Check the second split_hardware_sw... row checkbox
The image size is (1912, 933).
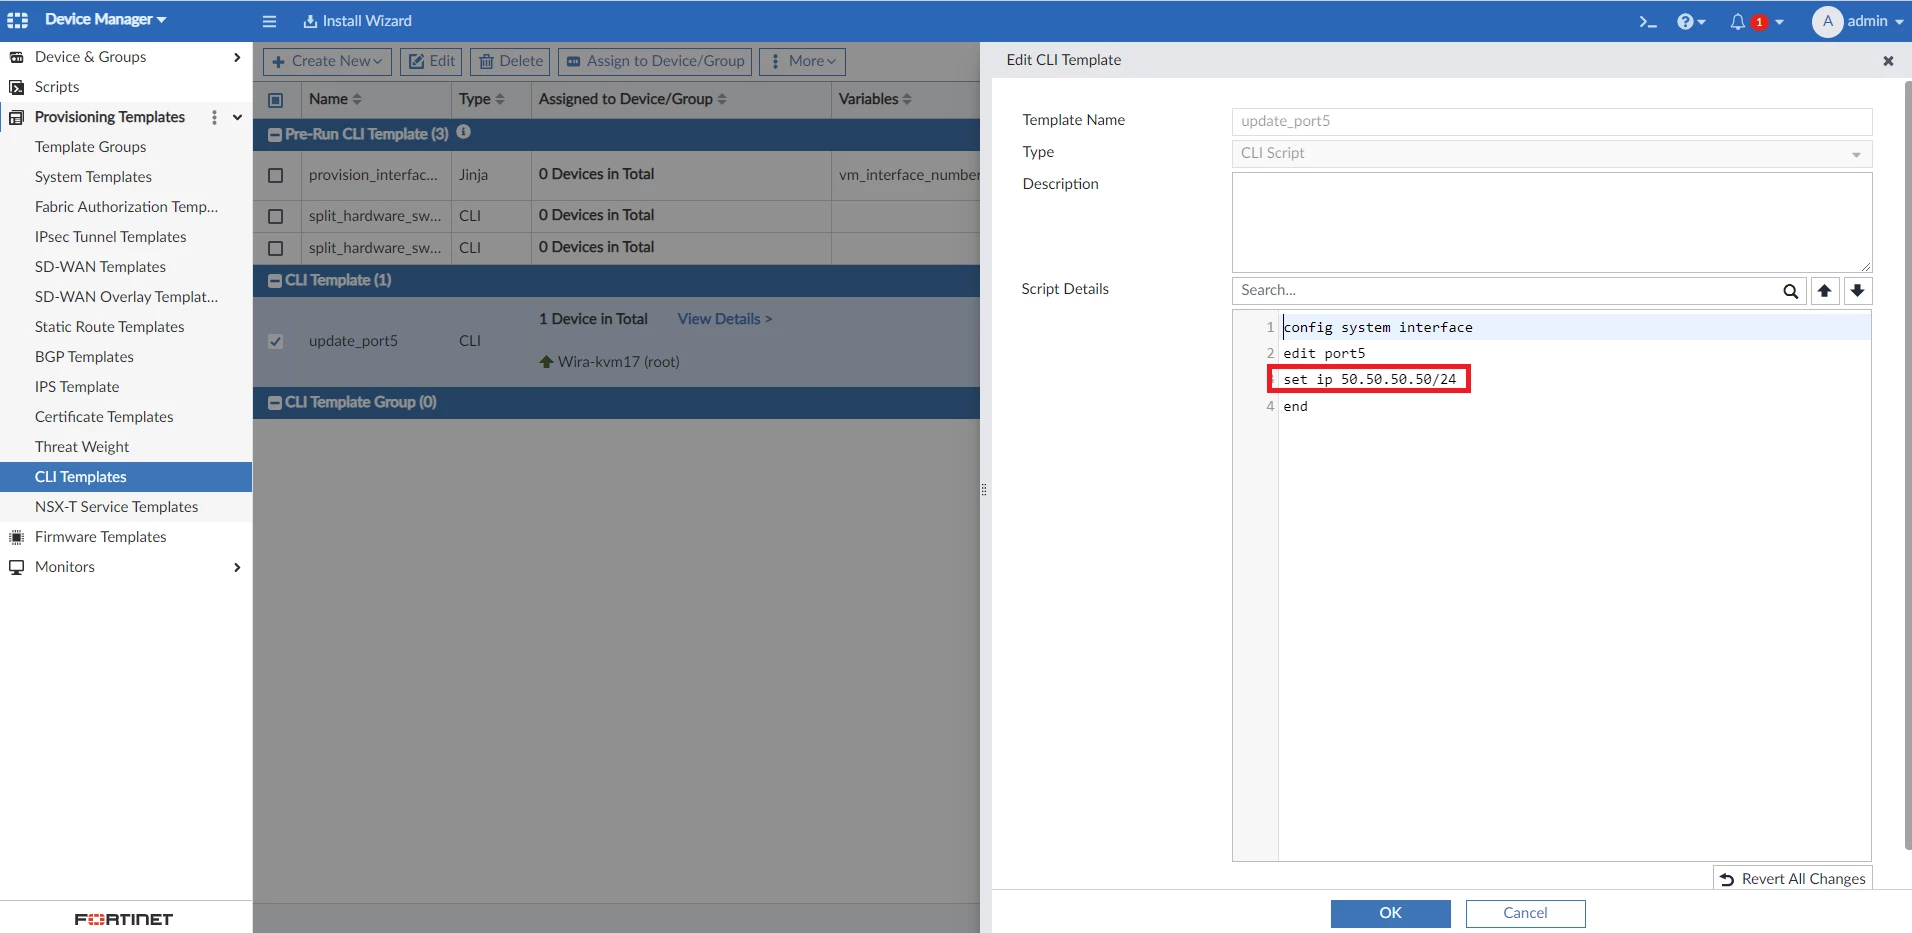point(276,248)
